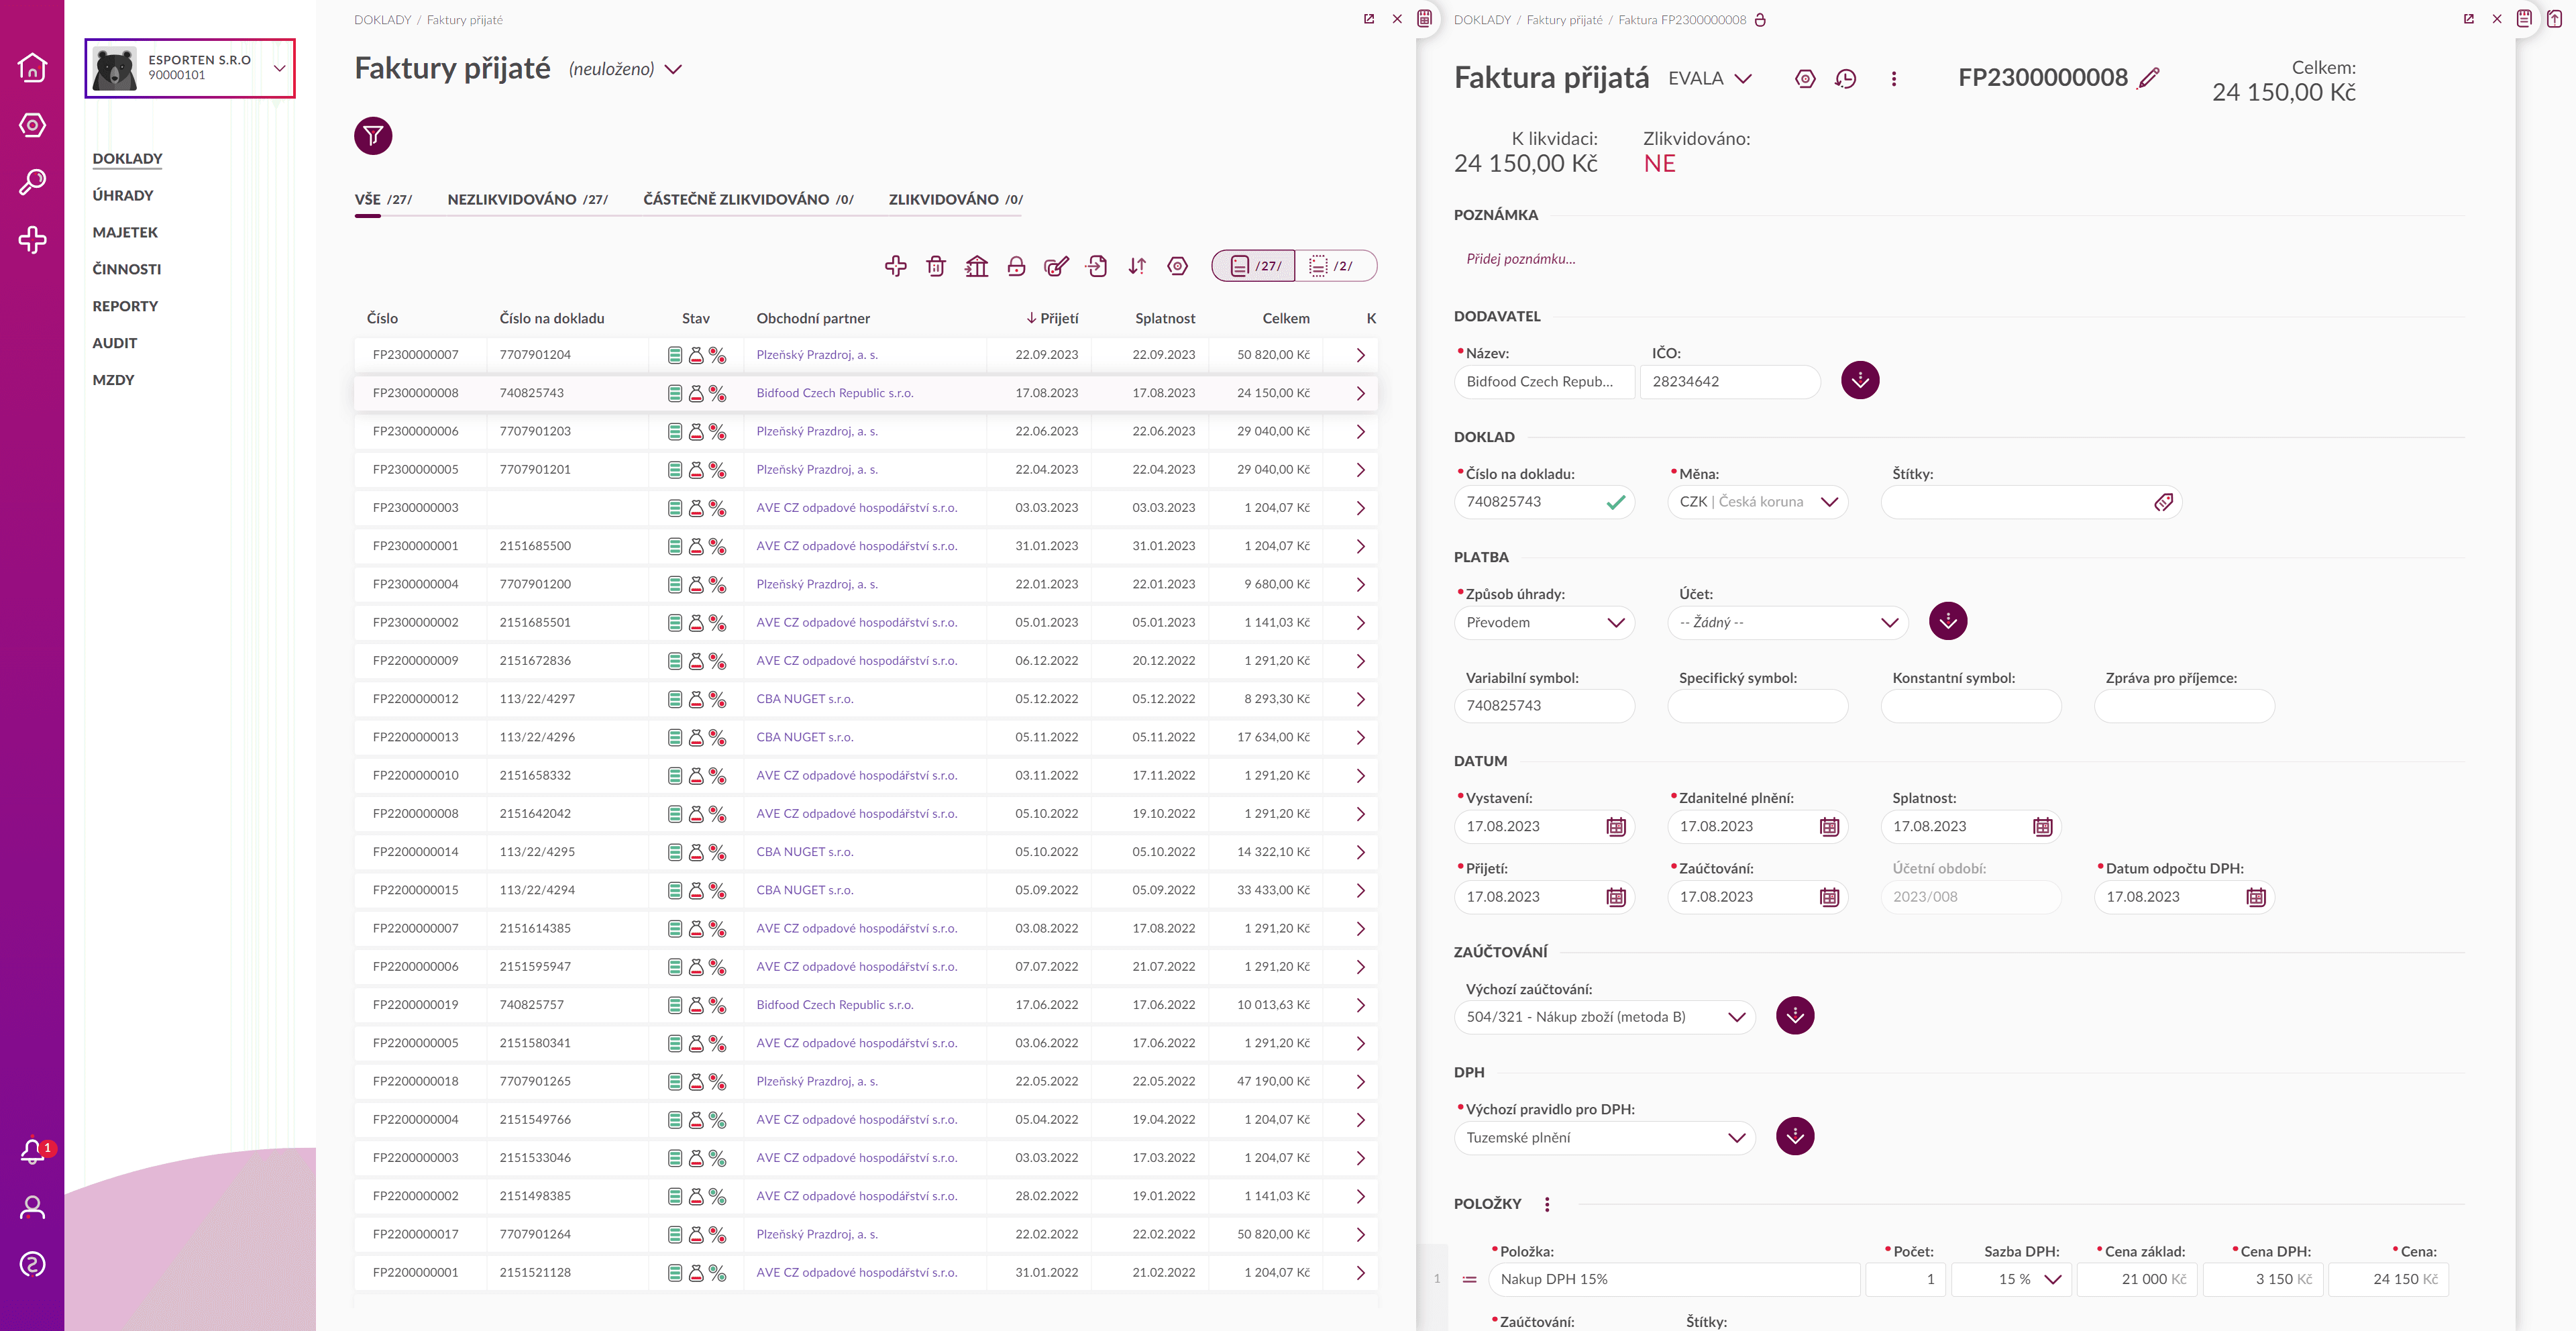
Task: Open notifications bell with red badge
Action: (x=34, y=1151)
